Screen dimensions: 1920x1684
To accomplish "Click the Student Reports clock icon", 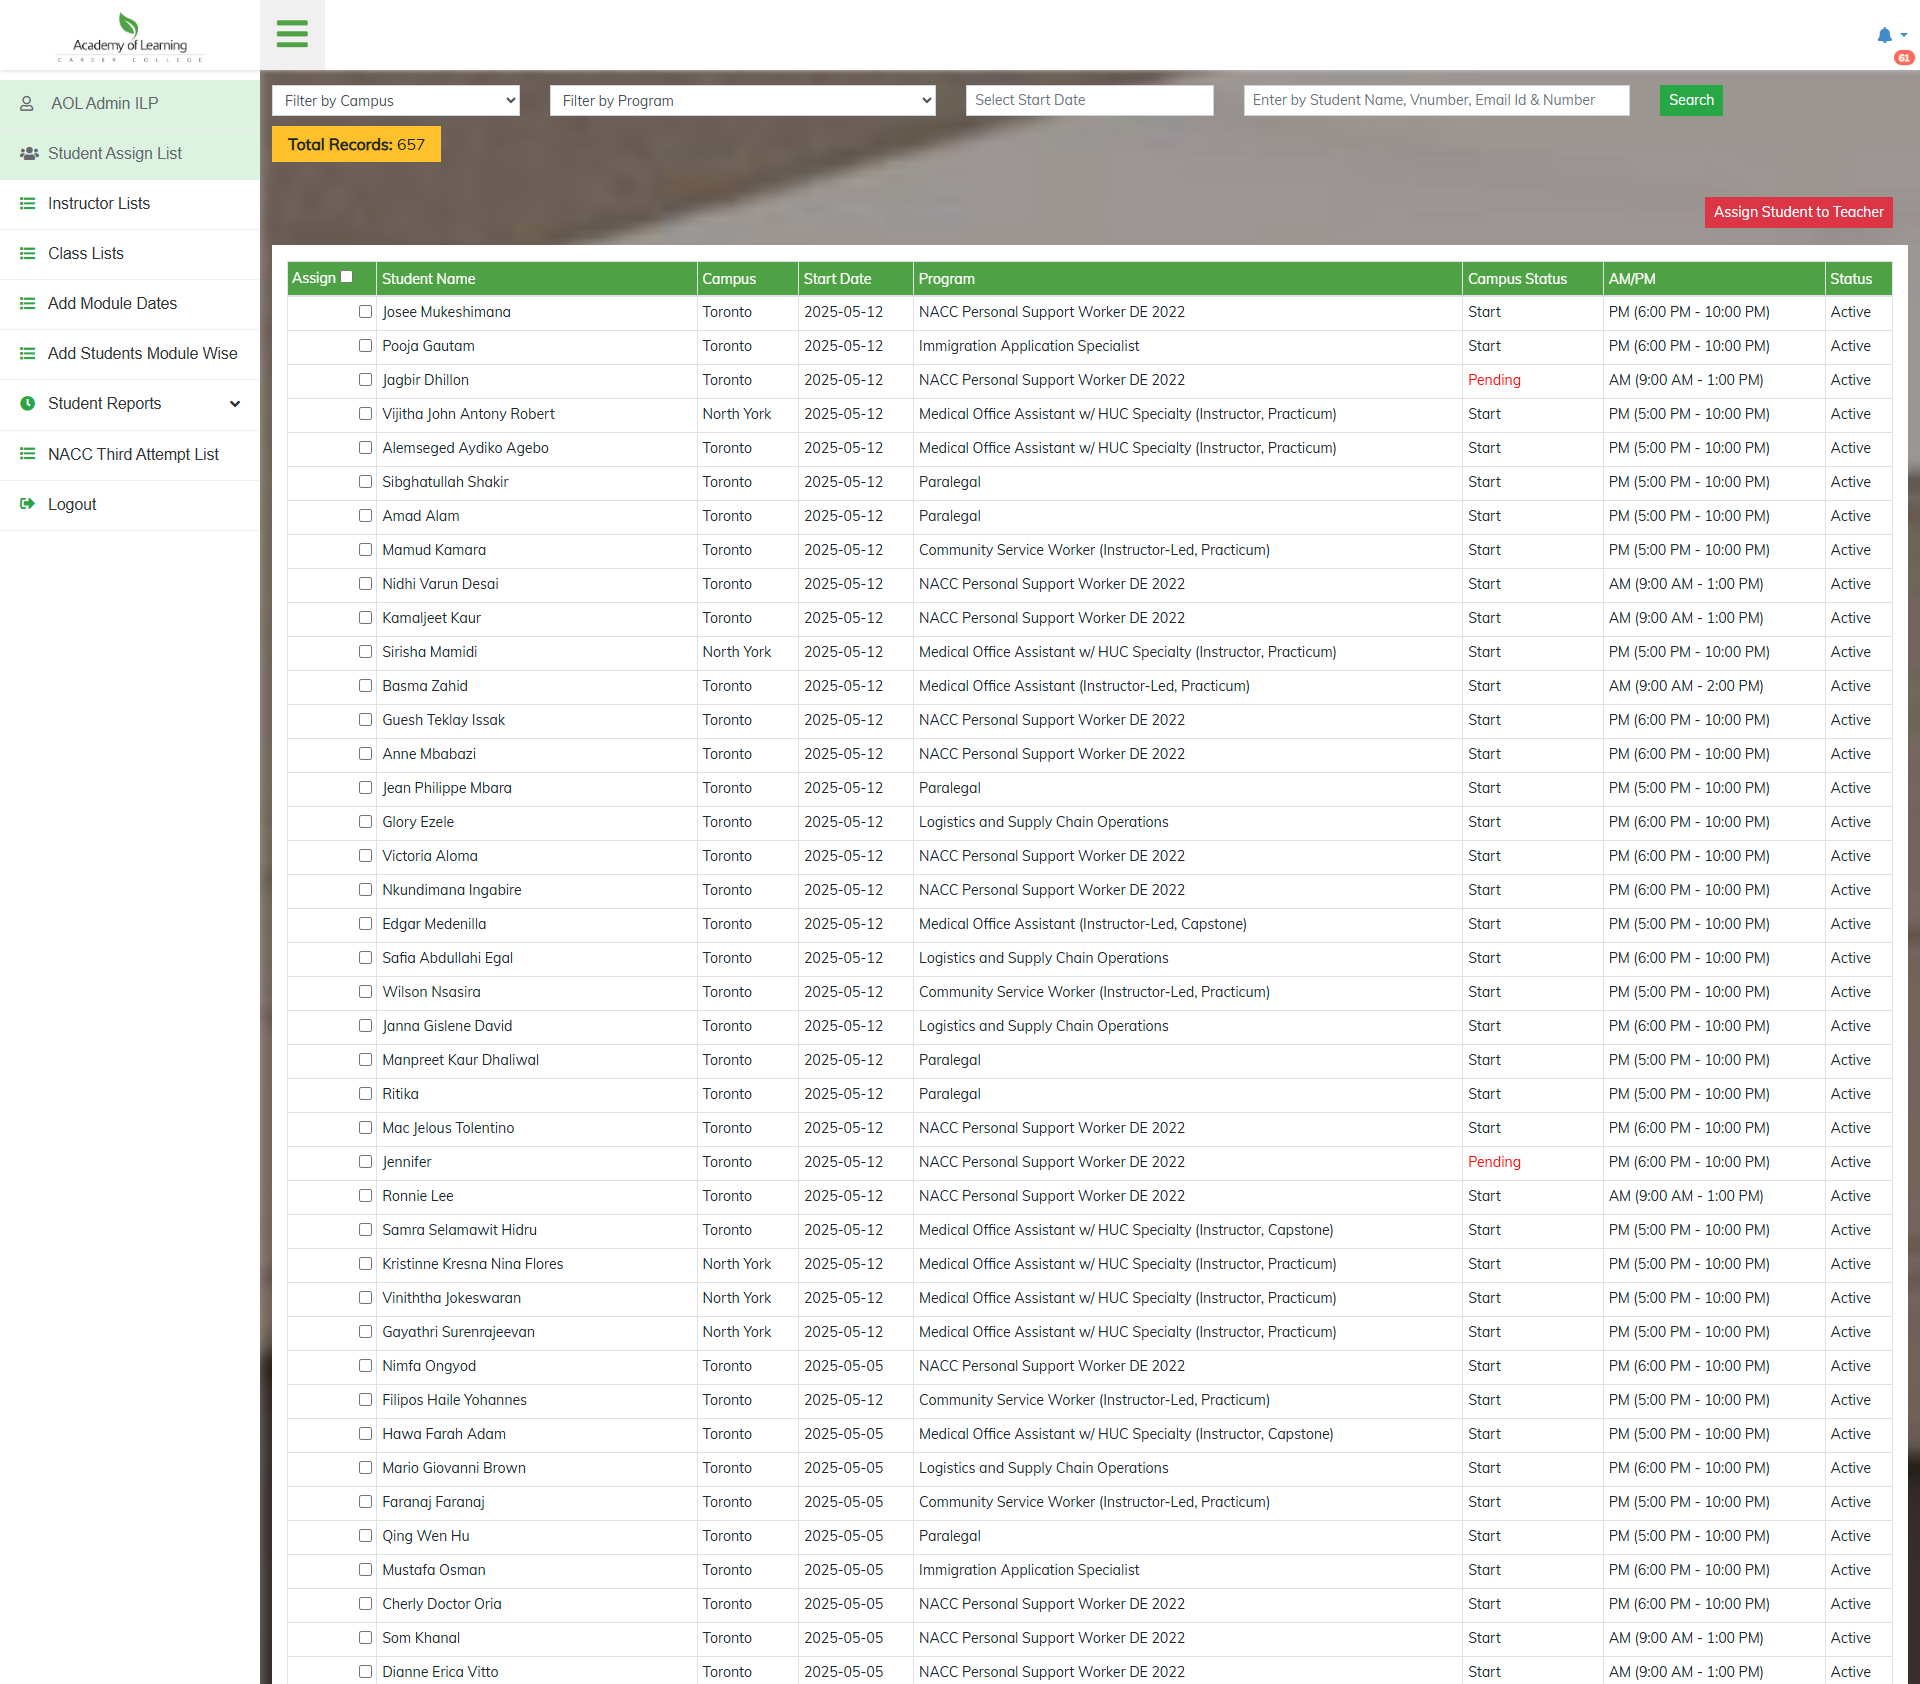I will click(27, 404).
